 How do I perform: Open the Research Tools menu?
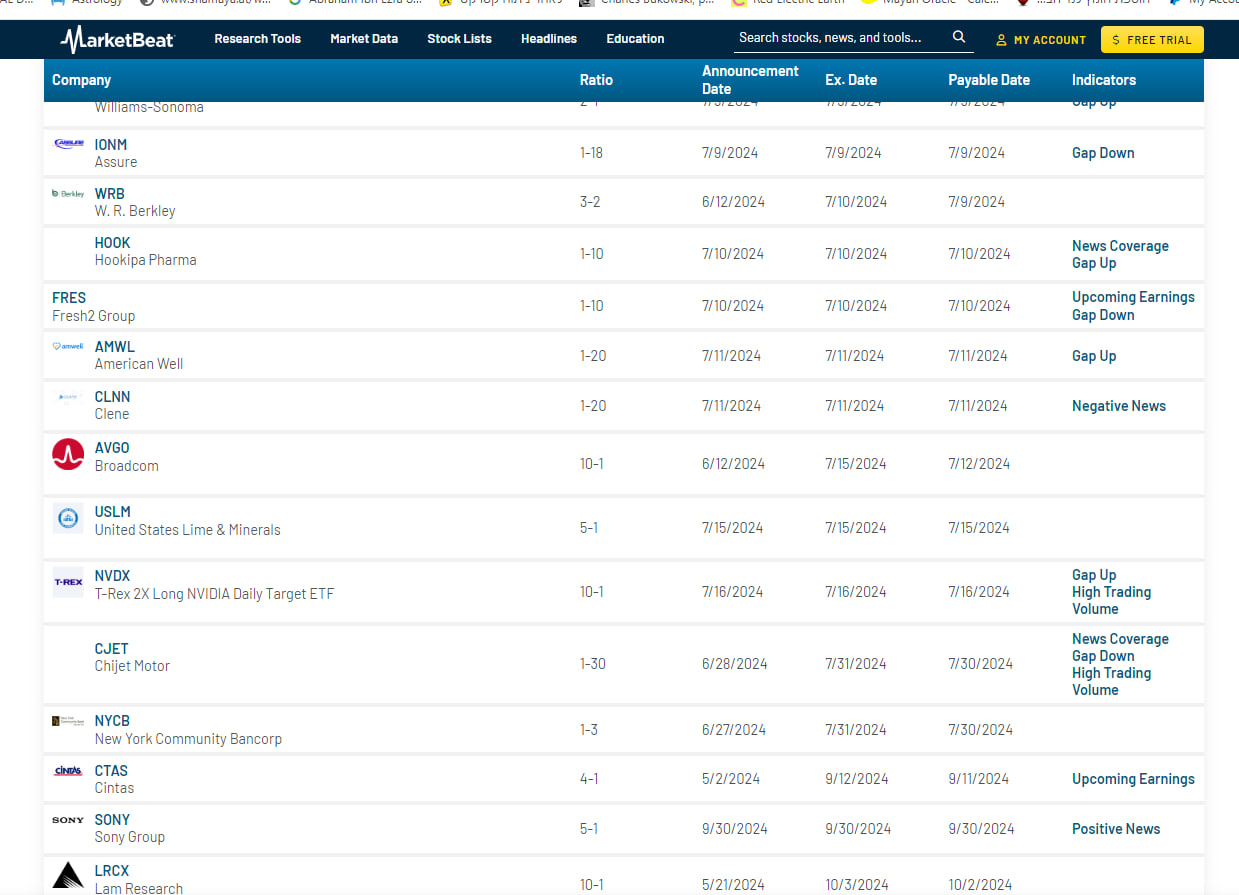pos(257,39)
